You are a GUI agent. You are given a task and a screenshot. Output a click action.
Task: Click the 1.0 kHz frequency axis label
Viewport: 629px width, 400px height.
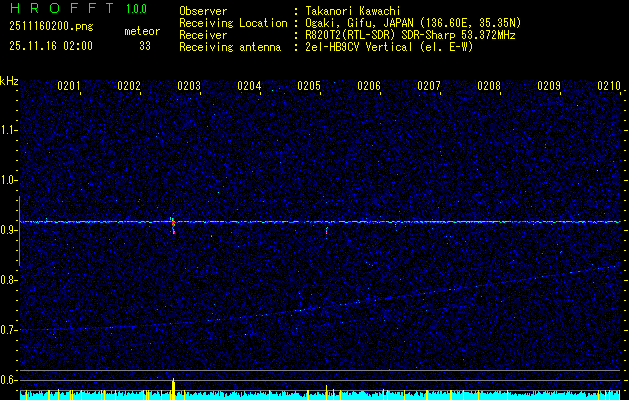click(10, 180)
